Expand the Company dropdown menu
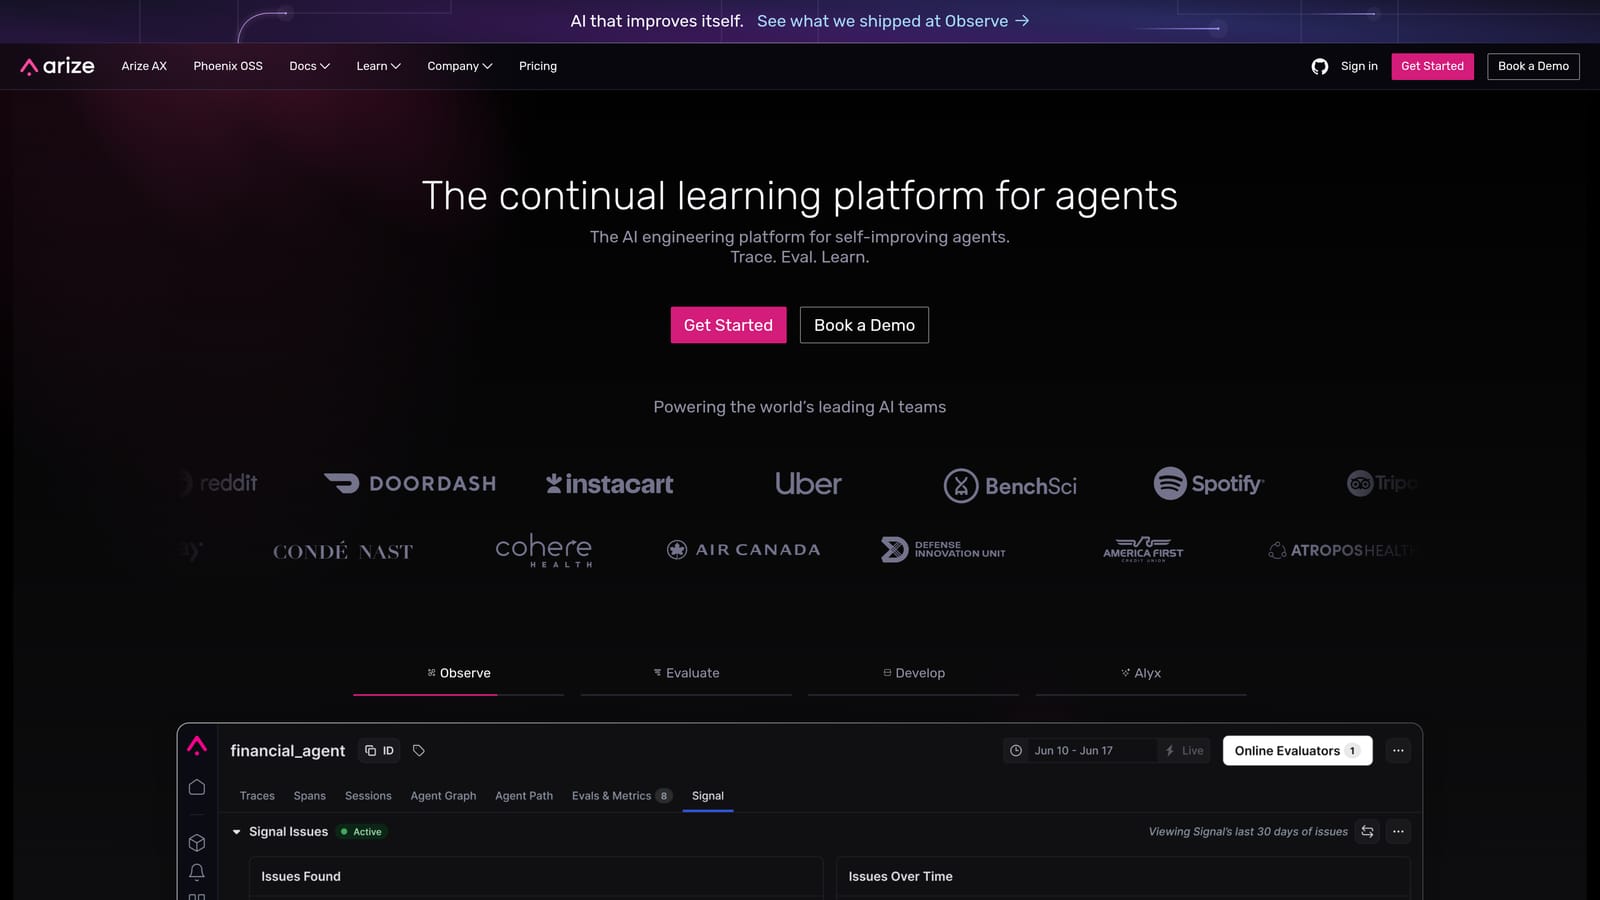Screen dimensions: 1600x900 tap(460, 66)
